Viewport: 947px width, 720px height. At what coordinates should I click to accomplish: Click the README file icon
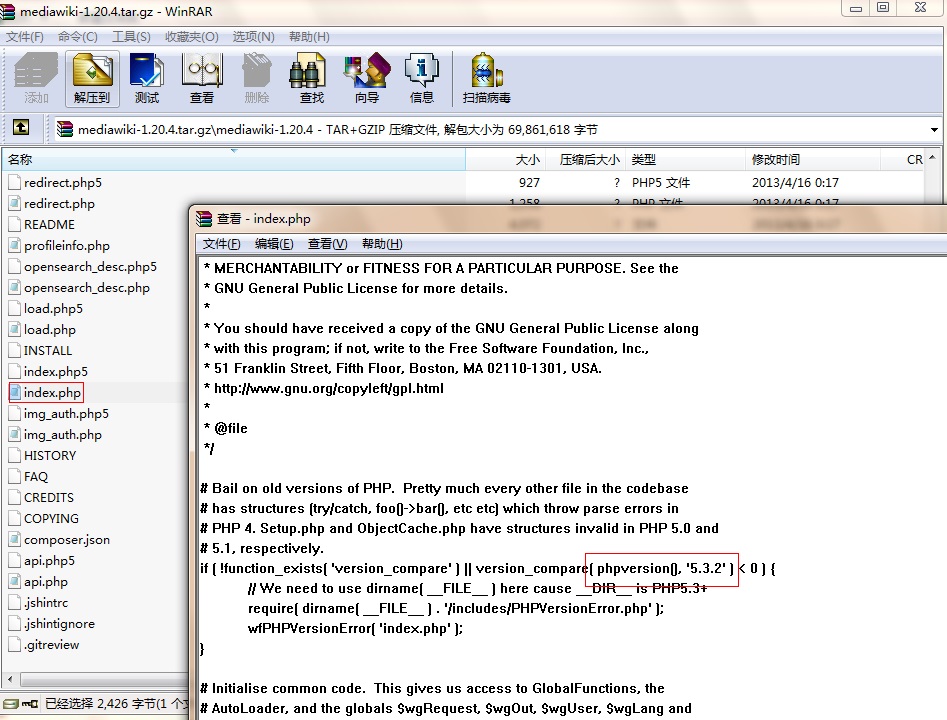(x=14, y=224)
